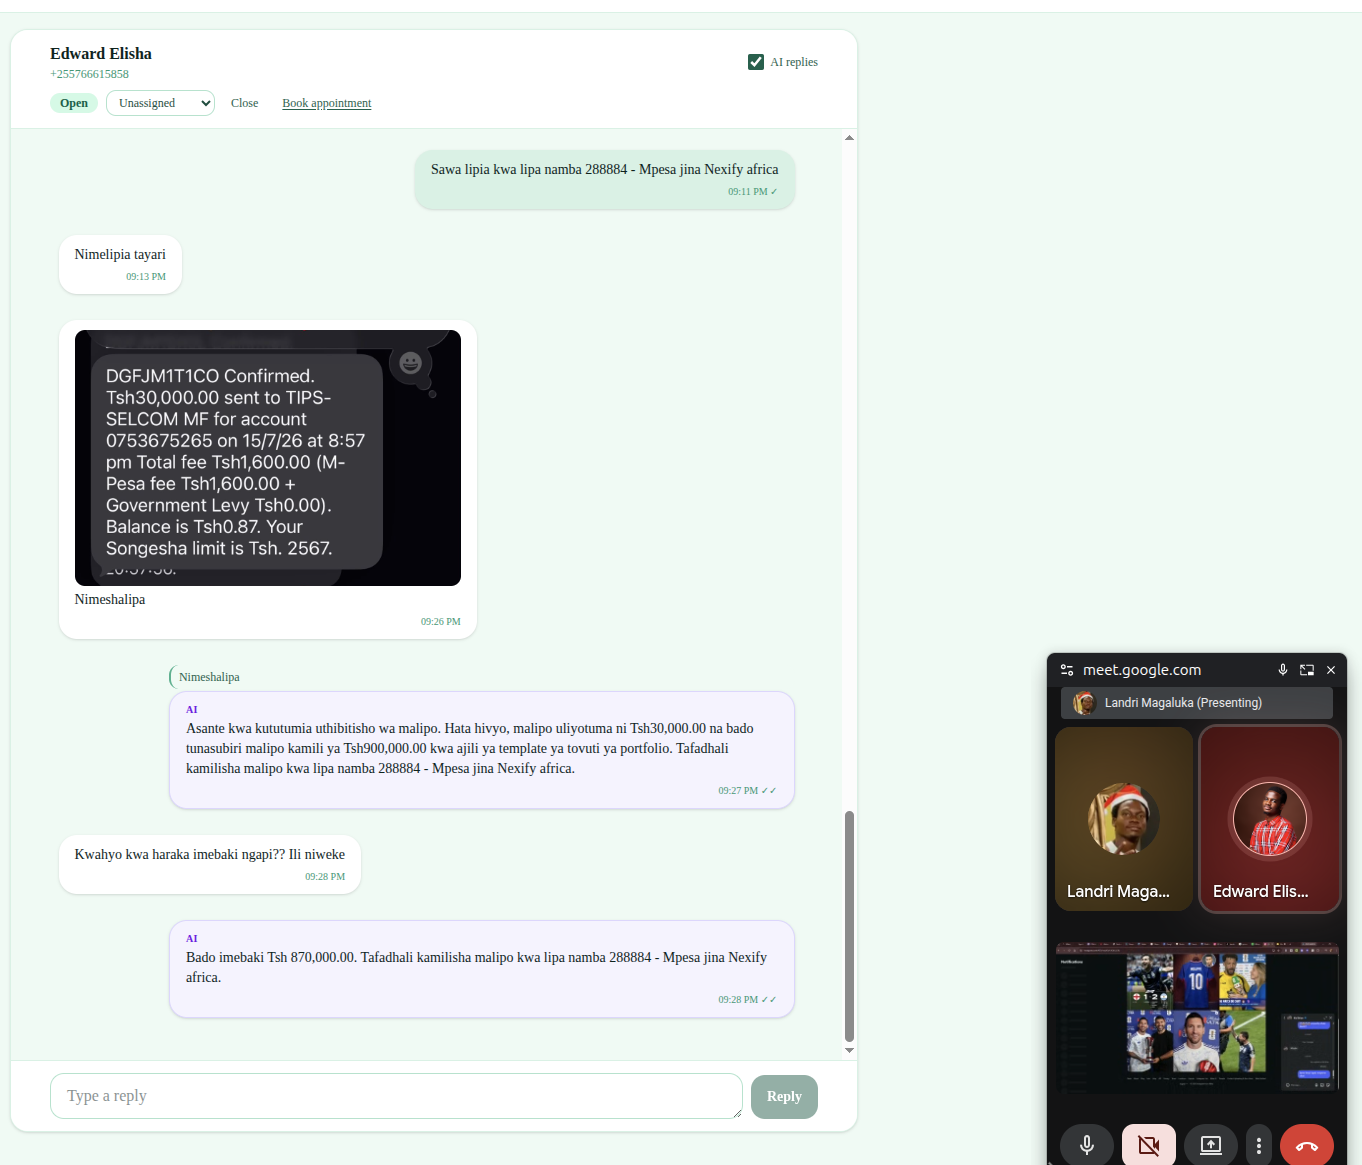
Task: Close the conversation via Close link
Action: coord(244,103)
